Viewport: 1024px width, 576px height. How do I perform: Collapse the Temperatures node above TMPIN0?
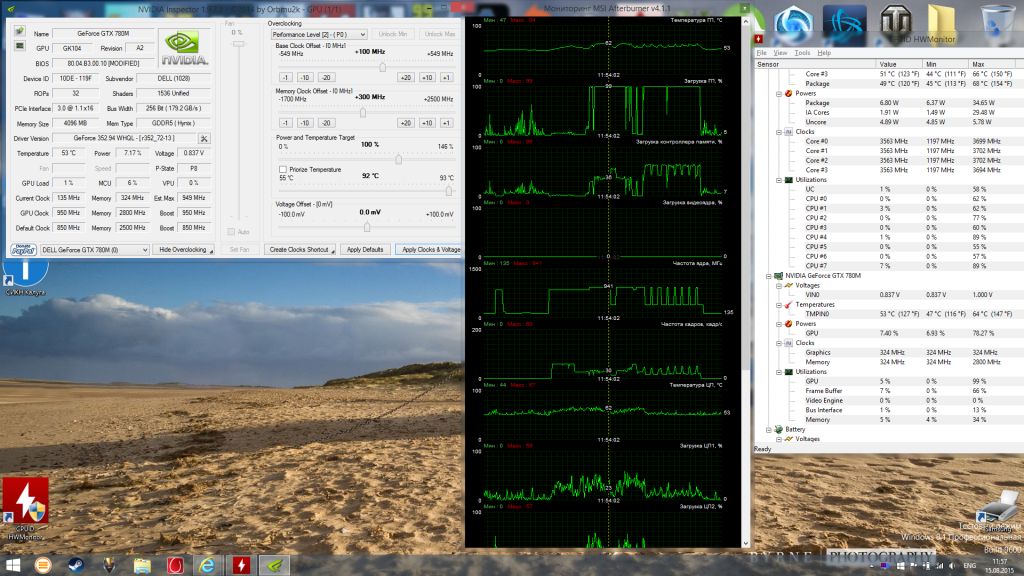point(779,305)
